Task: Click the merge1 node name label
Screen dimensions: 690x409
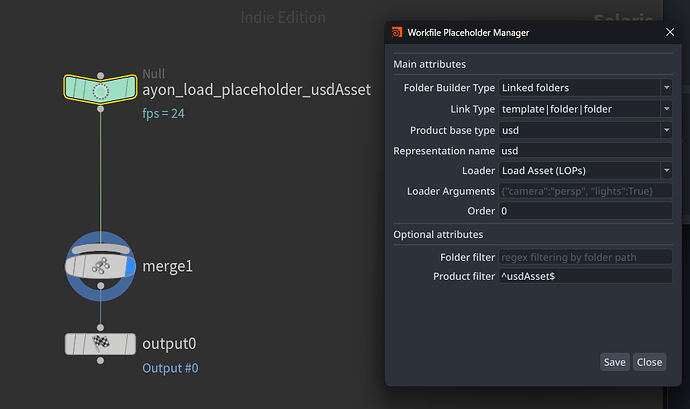Action: pos(168,266)
